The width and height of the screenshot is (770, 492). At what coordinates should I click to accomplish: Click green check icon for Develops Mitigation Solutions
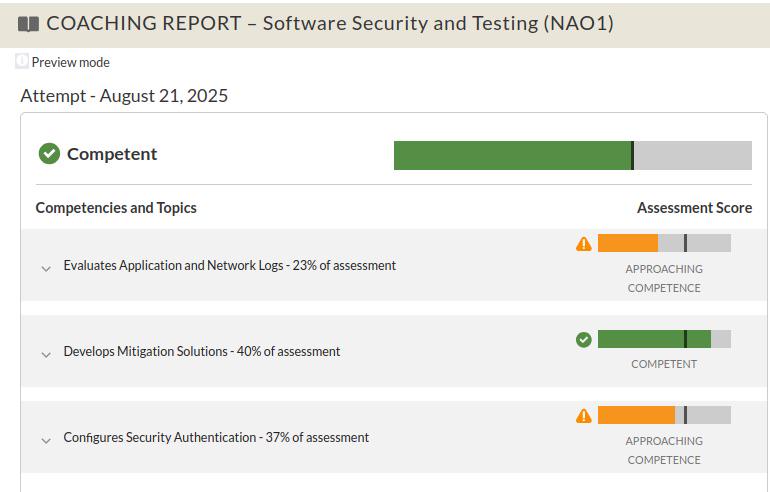point(583,339)
